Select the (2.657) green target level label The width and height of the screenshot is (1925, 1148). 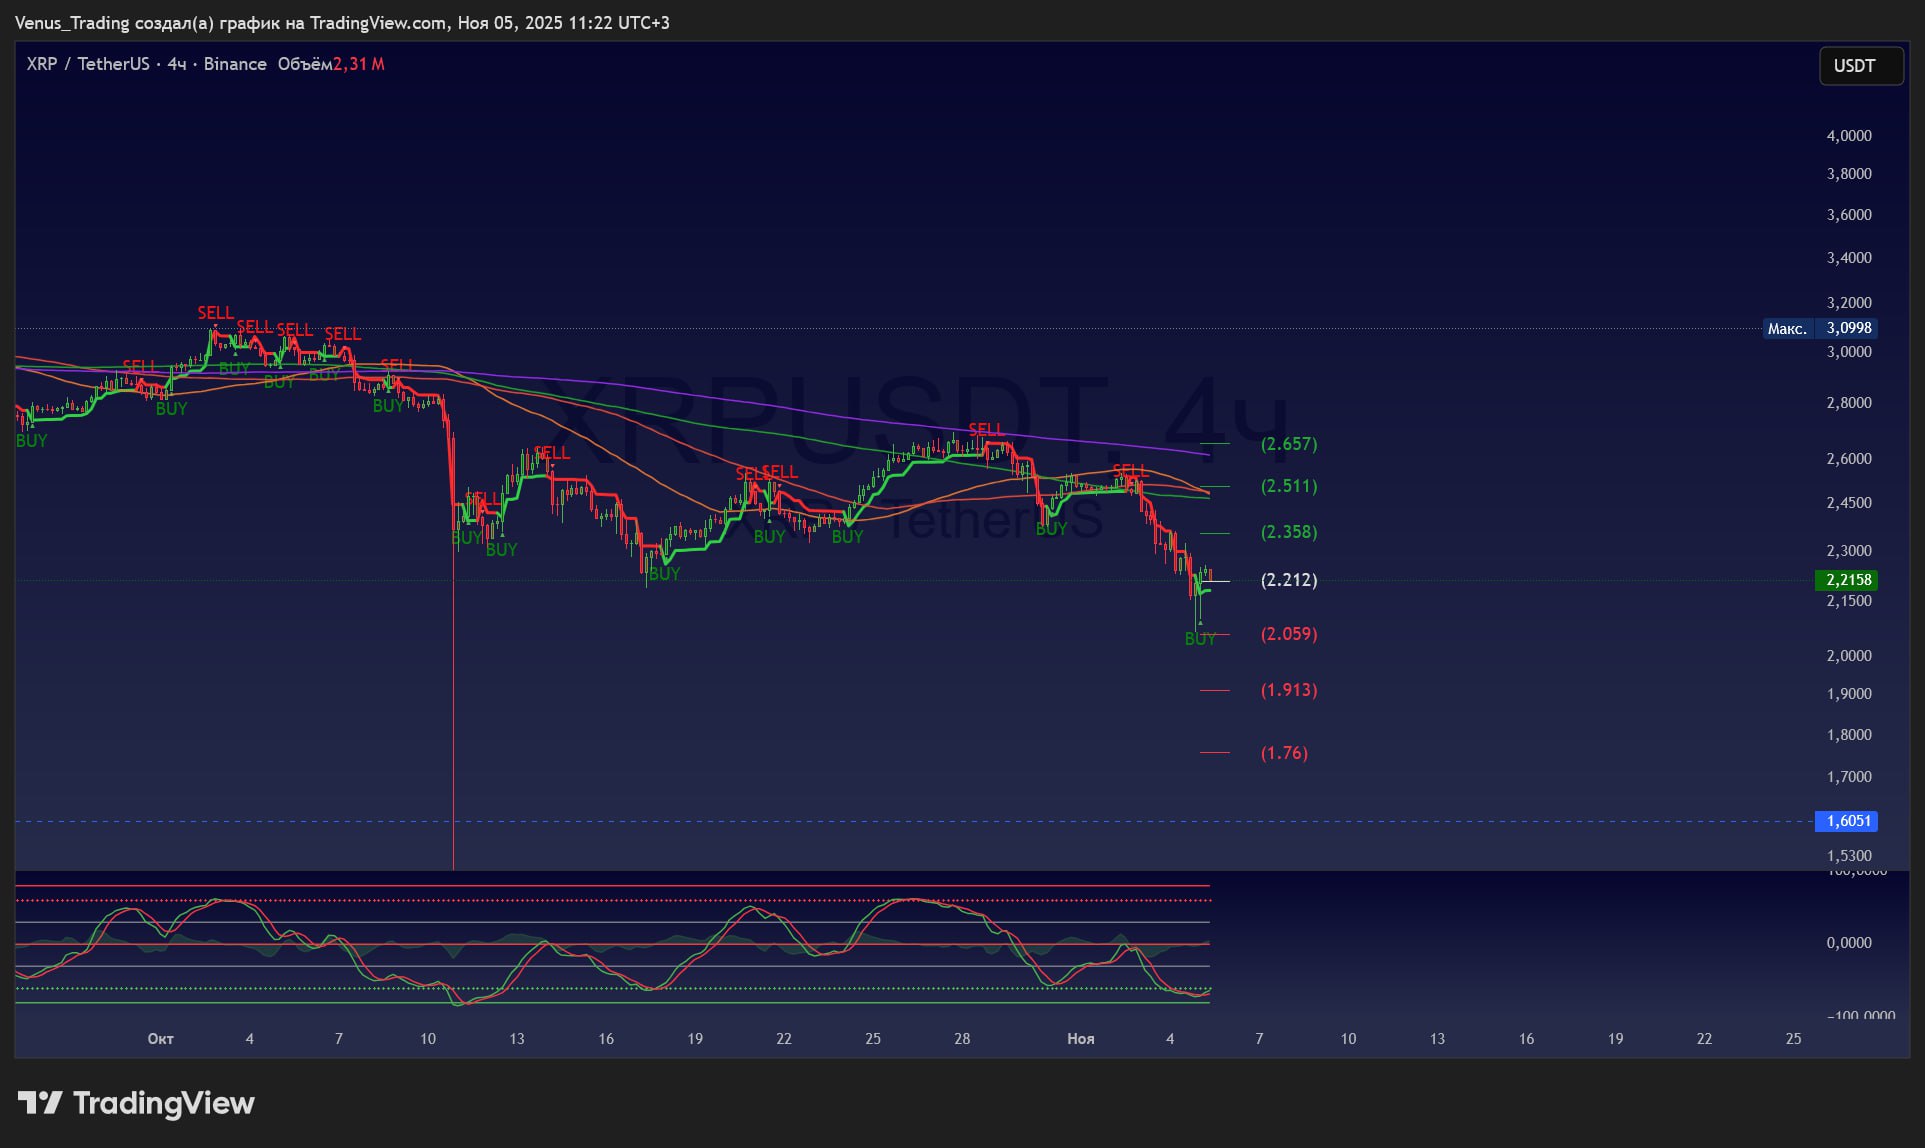(1288, 444)
